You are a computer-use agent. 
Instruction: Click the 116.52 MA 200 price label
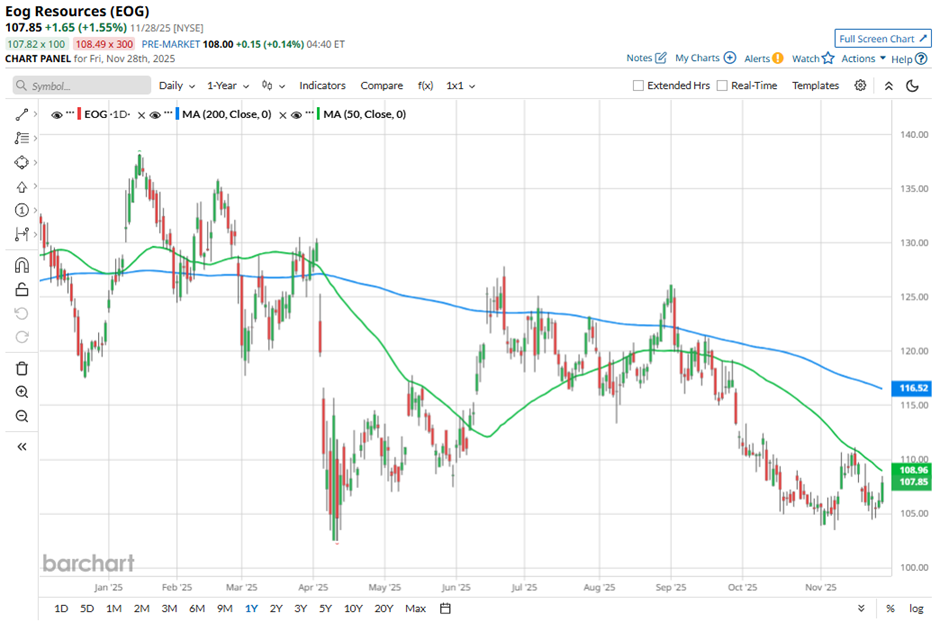911,388
